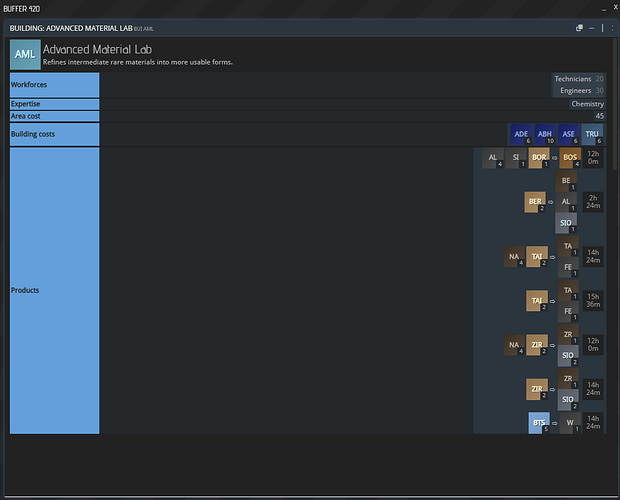Screen dimensions: 620x500
Task: Click the 12h 0m duration for BOS recipe
Action: pyautogui.click(x=593, y=158)
